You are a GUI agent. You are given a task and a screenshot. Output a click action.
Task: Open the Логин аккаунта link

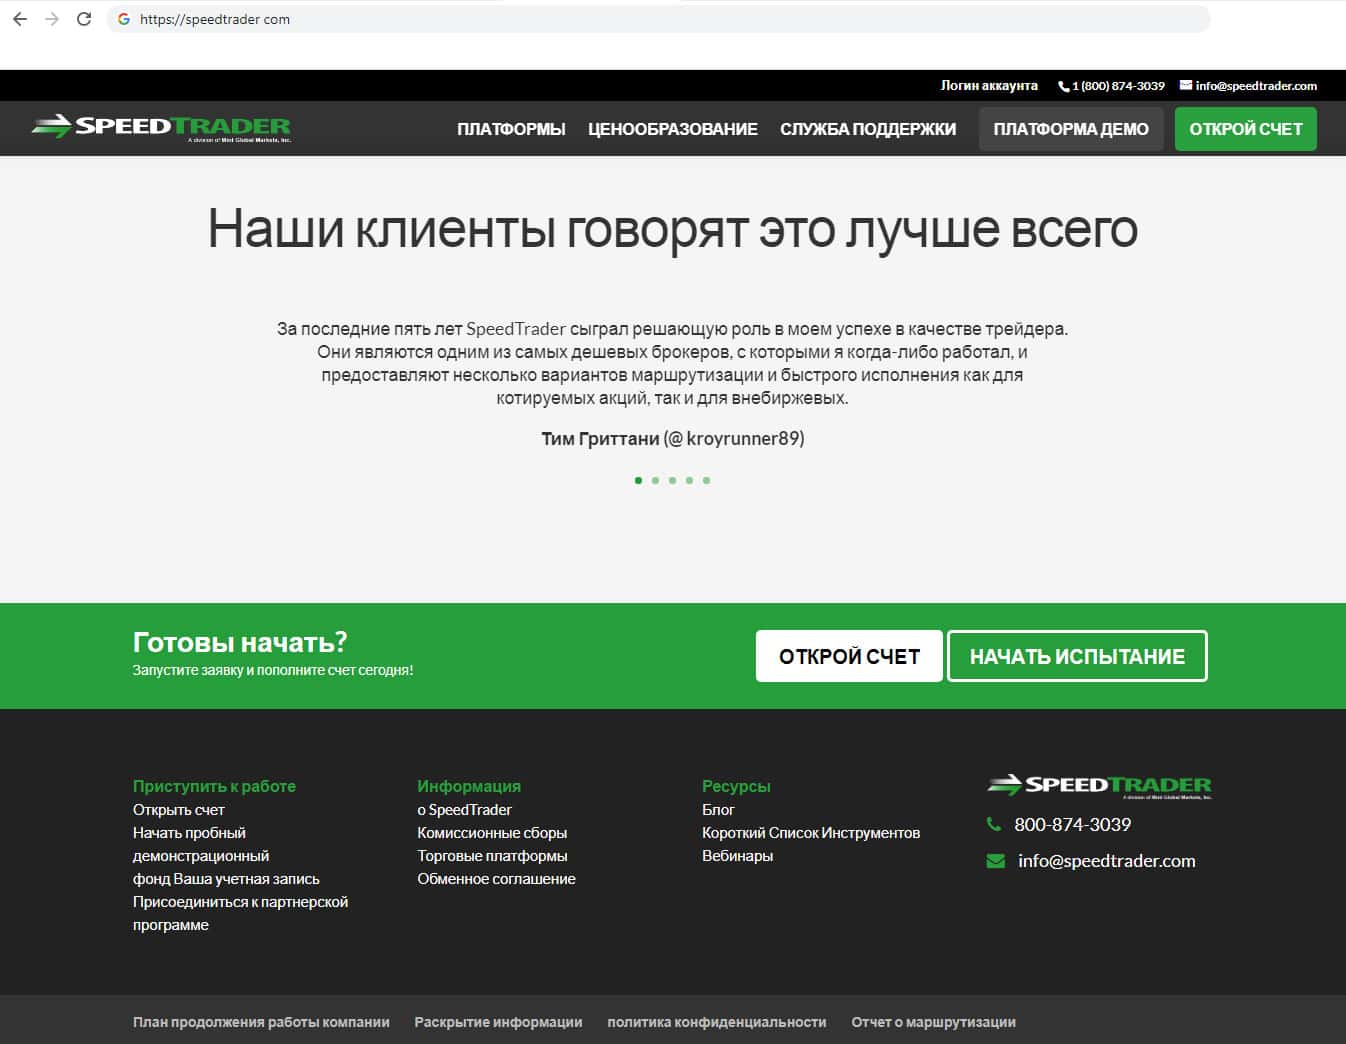(989, 86)
